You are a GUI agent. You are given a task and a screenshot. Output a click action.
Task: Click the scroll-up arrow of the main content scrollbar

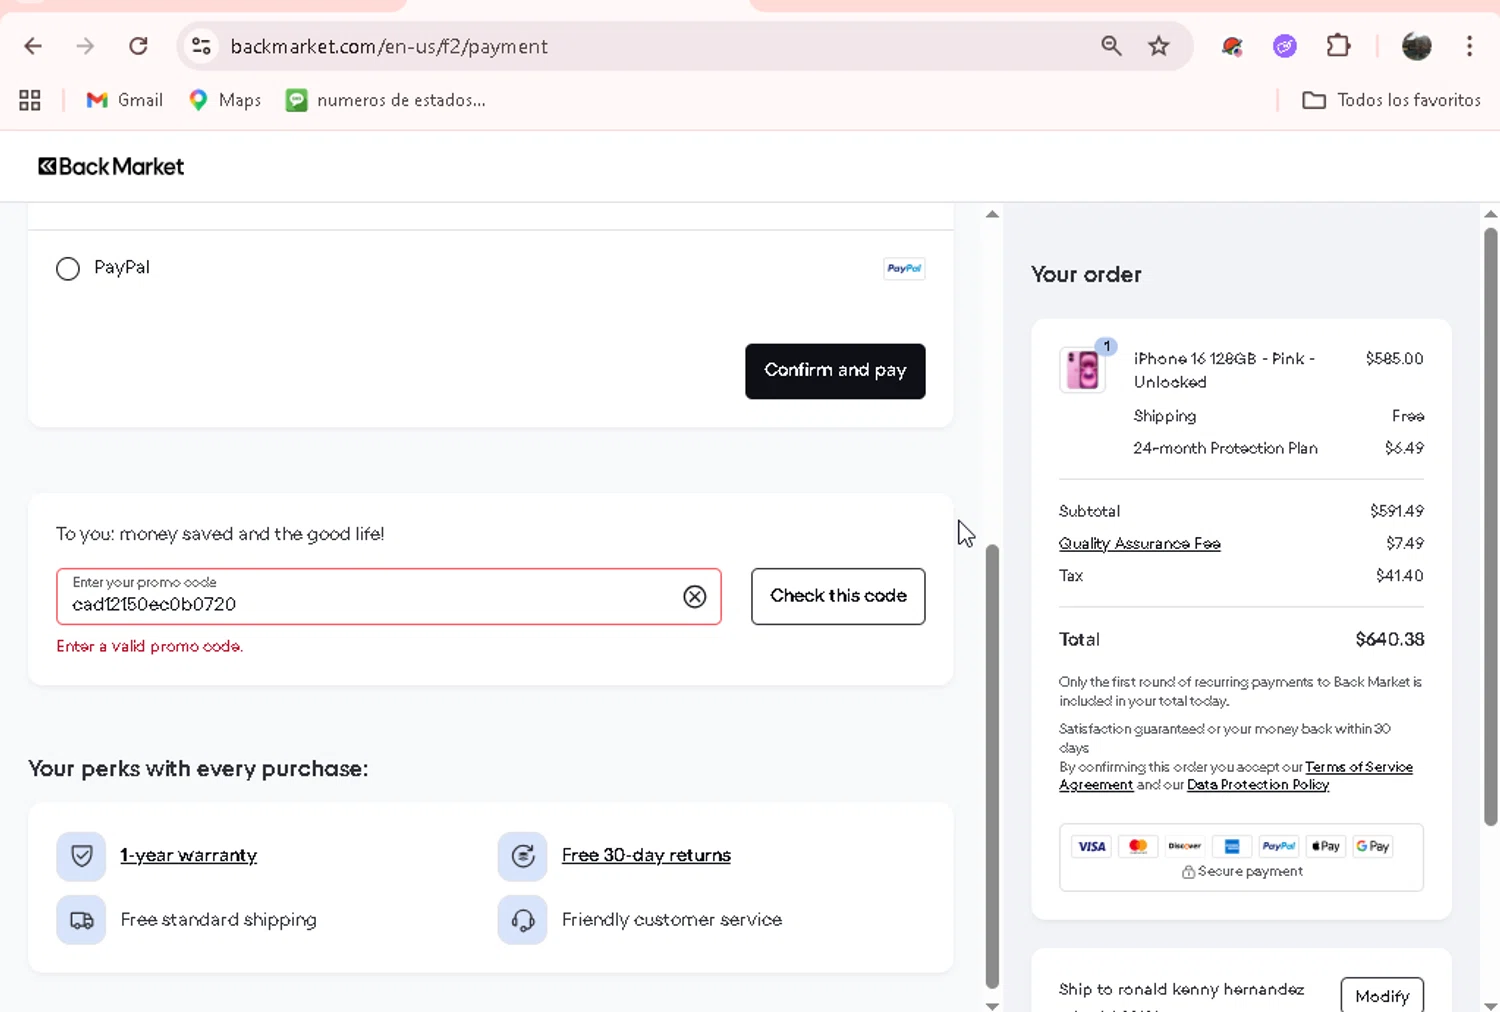[x=992, y=214]
